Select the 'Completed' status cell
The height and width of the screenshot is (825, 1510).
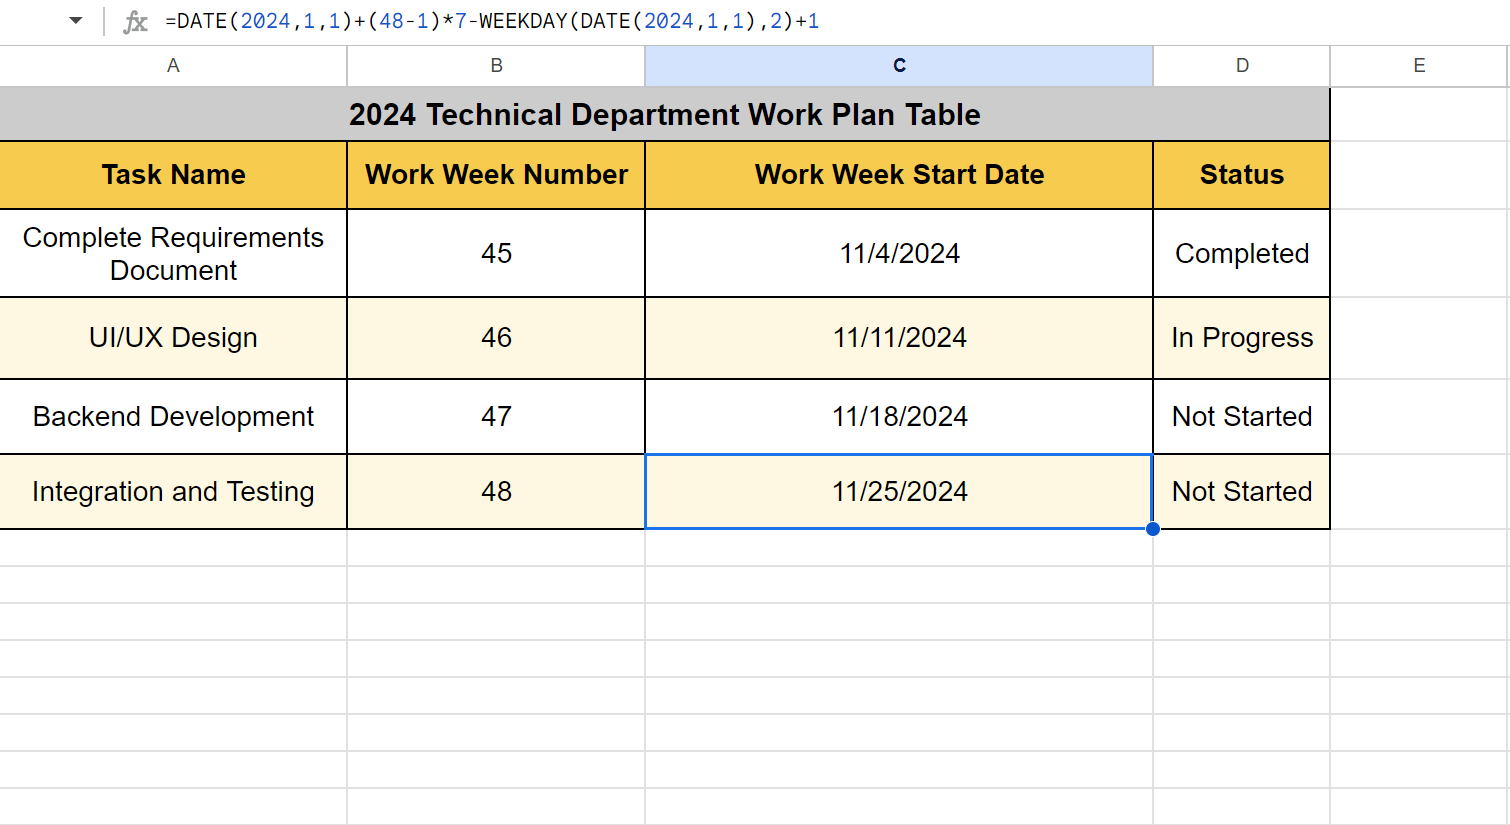[1242, 253]
